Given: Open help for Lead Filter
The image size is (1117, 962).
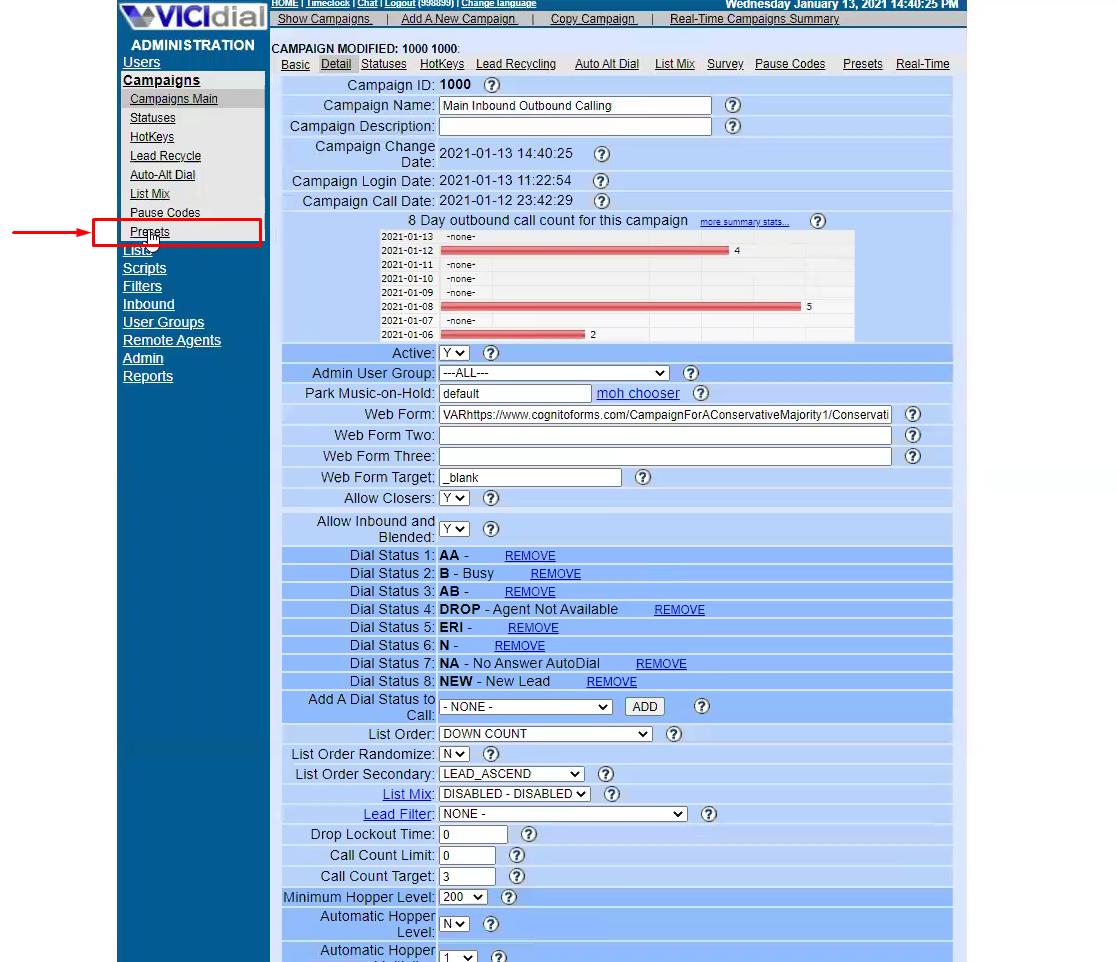Looking at the screenshot, I should click(708, 814).
